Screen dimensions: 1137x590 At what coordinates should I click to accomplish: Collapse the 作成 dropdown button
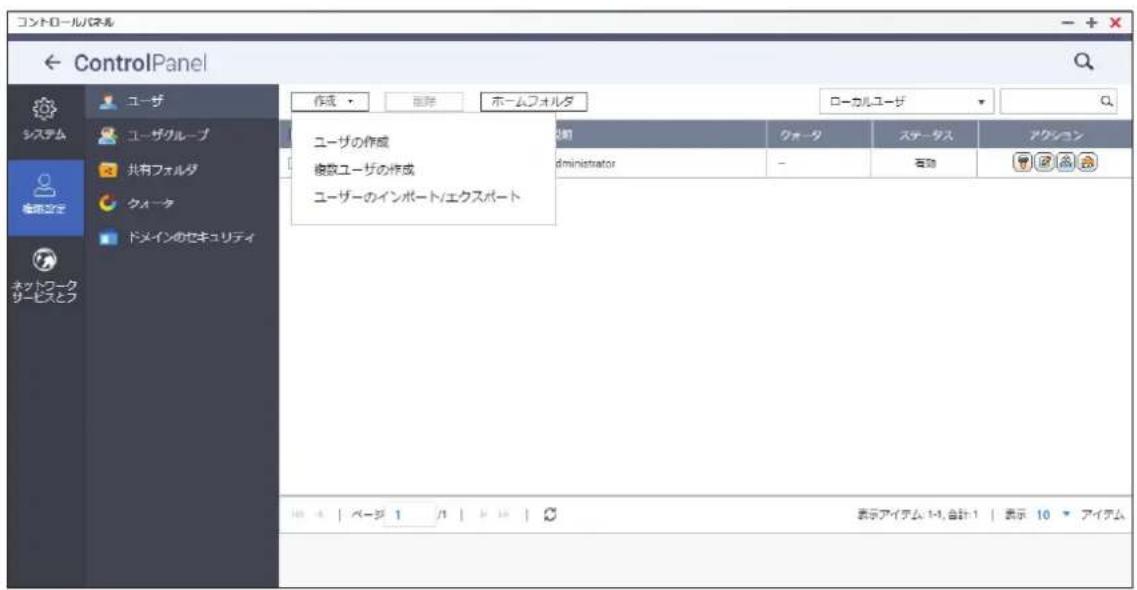pos(330,101)
